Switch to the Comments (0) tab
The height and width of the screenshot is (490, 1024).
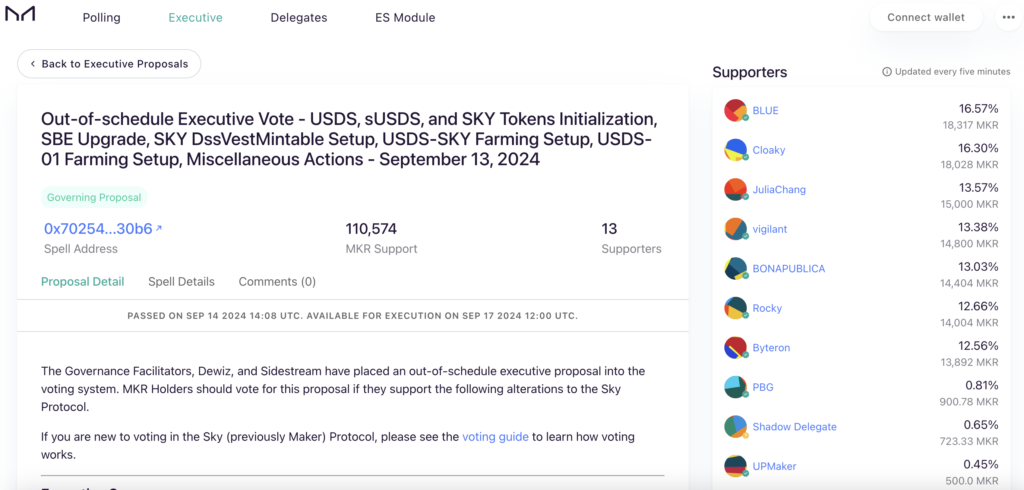coord(277,282)
